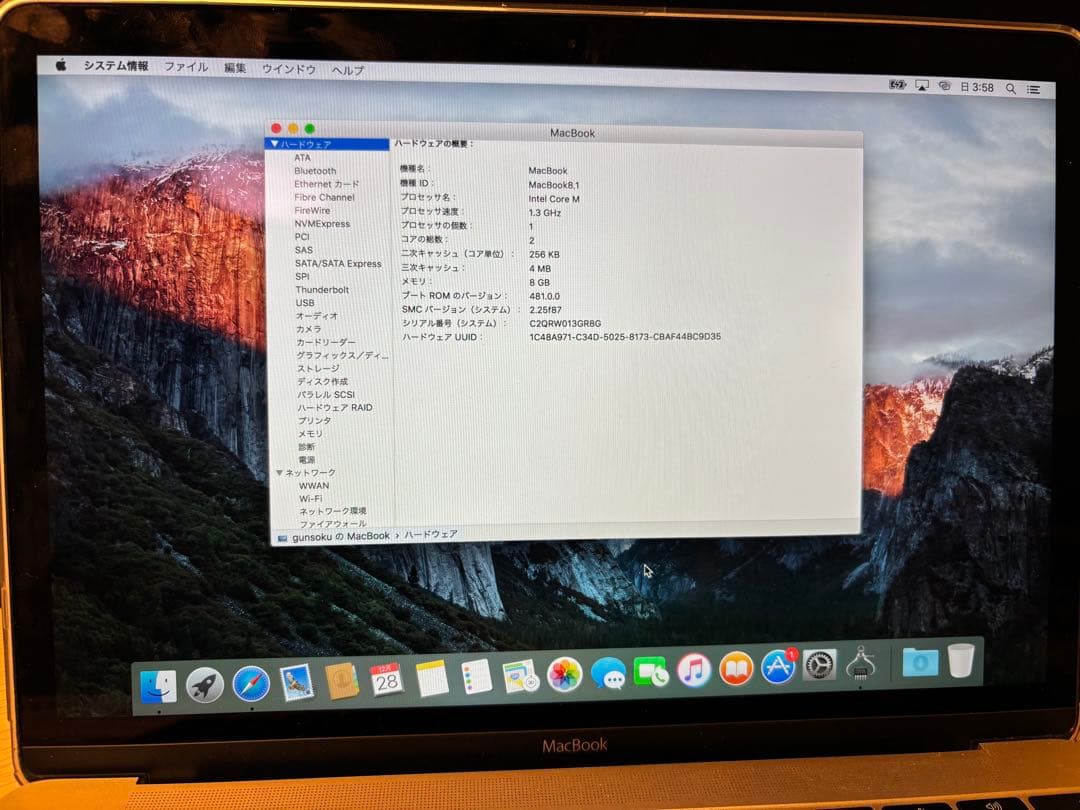Screen dimensions: 1080x810
Task: Open Spotlight search in the menu bar
Action: tap(1011, 89)
